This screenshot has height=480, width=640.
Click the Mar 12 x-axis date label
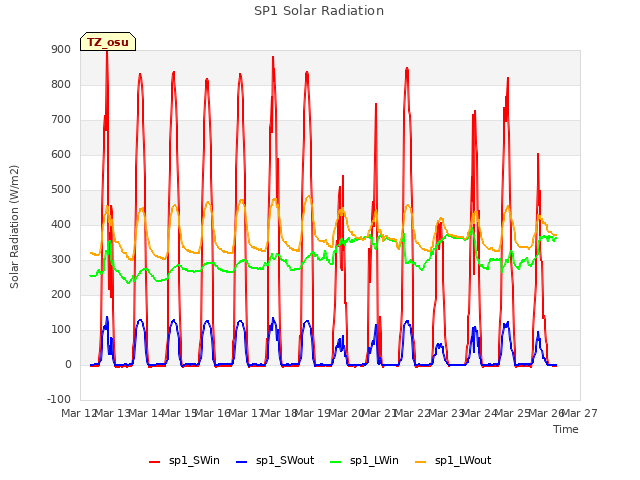pyautogui.click(x=78, y=413)
